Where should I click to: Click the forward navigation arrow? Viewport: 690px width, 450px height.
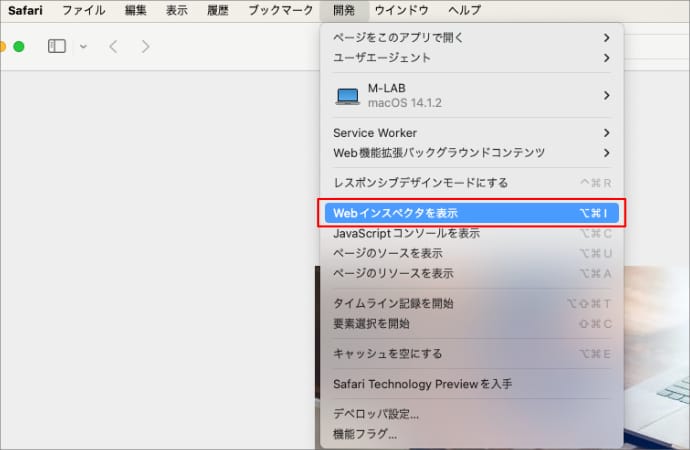click(x=146, y=46)
